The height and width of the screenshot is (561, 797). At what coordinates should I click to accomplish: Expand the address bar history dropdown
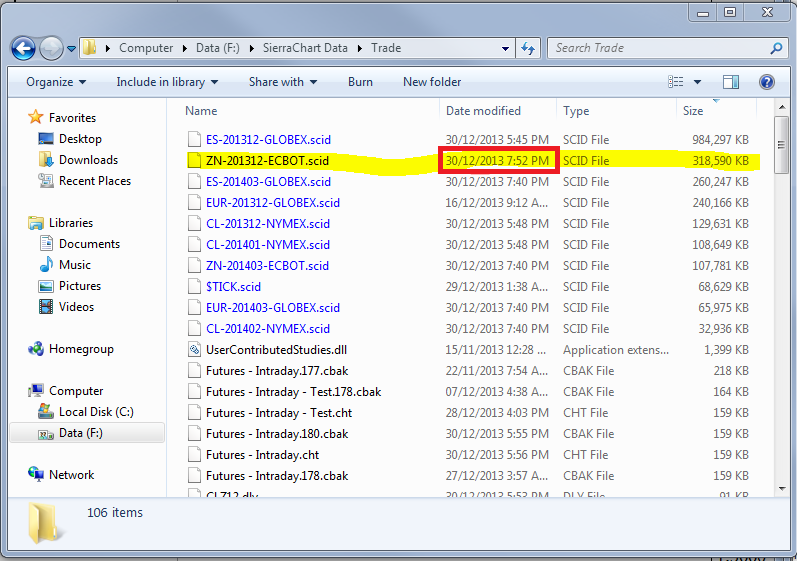(x=505, y=49)
